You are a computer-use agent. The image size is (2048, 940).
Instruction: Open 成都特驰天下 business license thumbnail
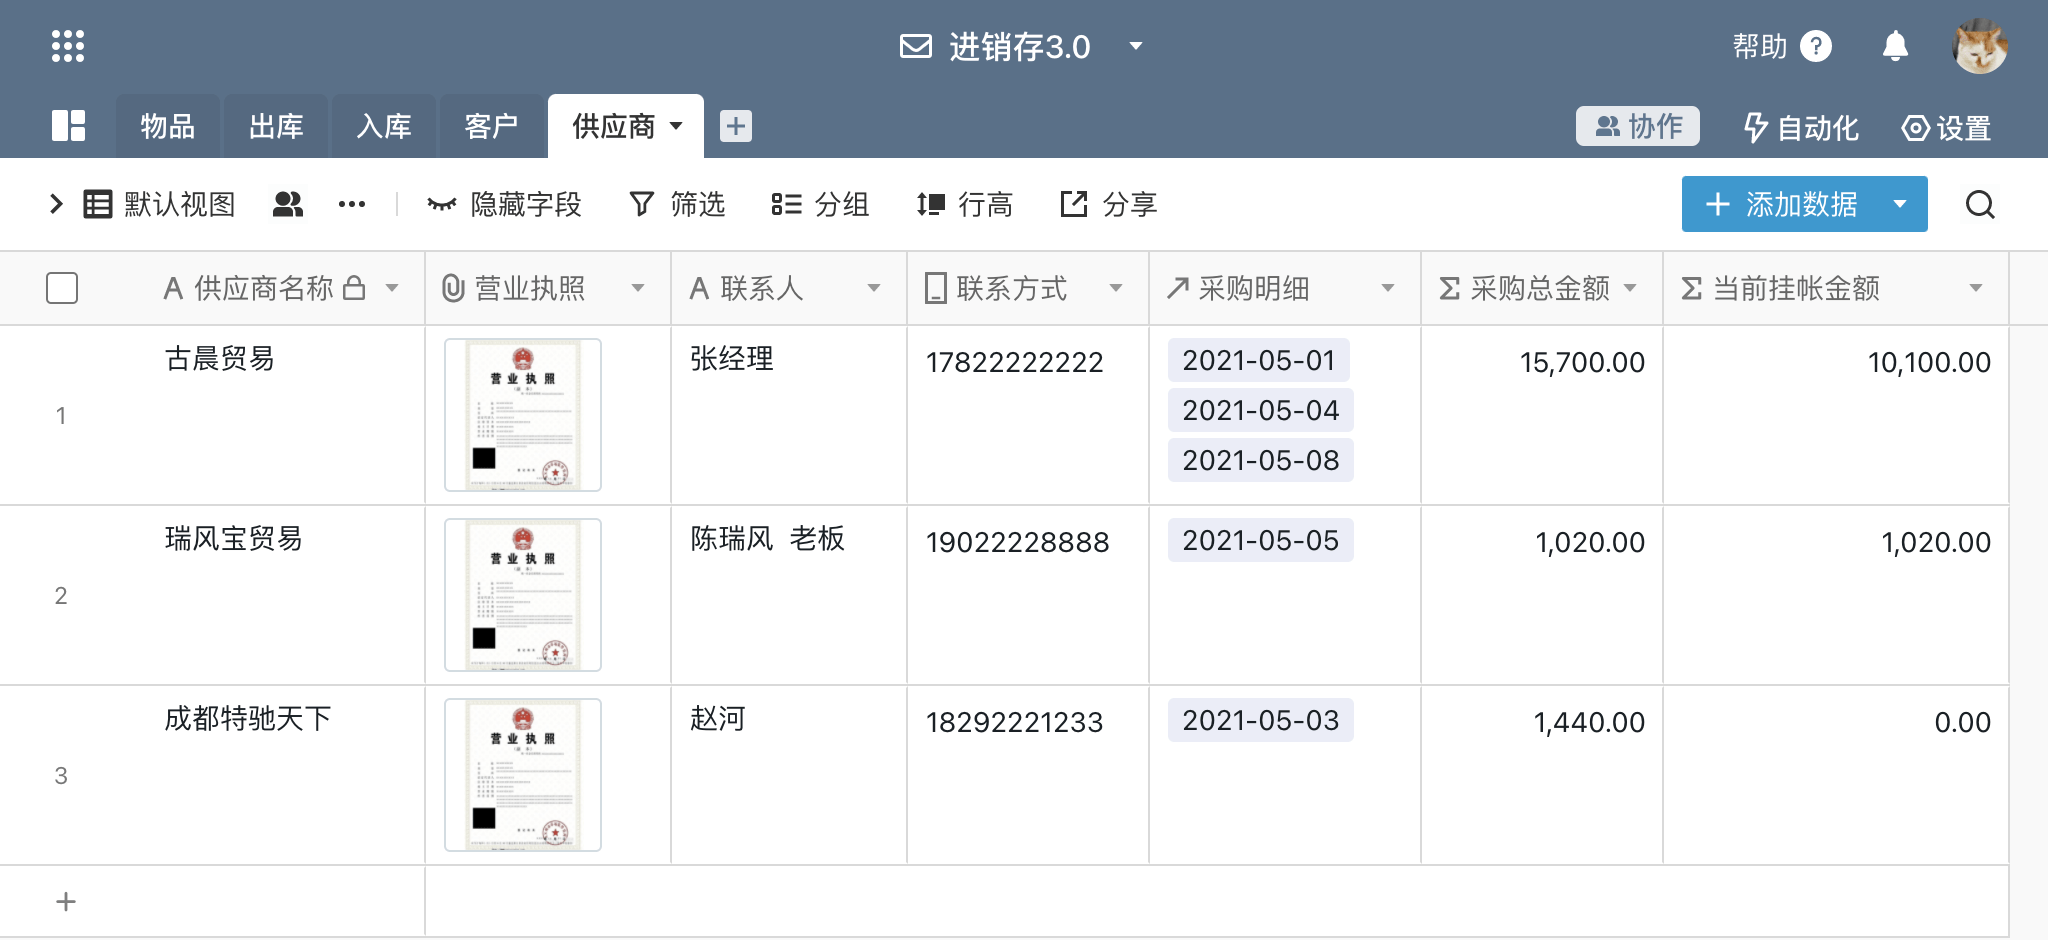point(523,775)
